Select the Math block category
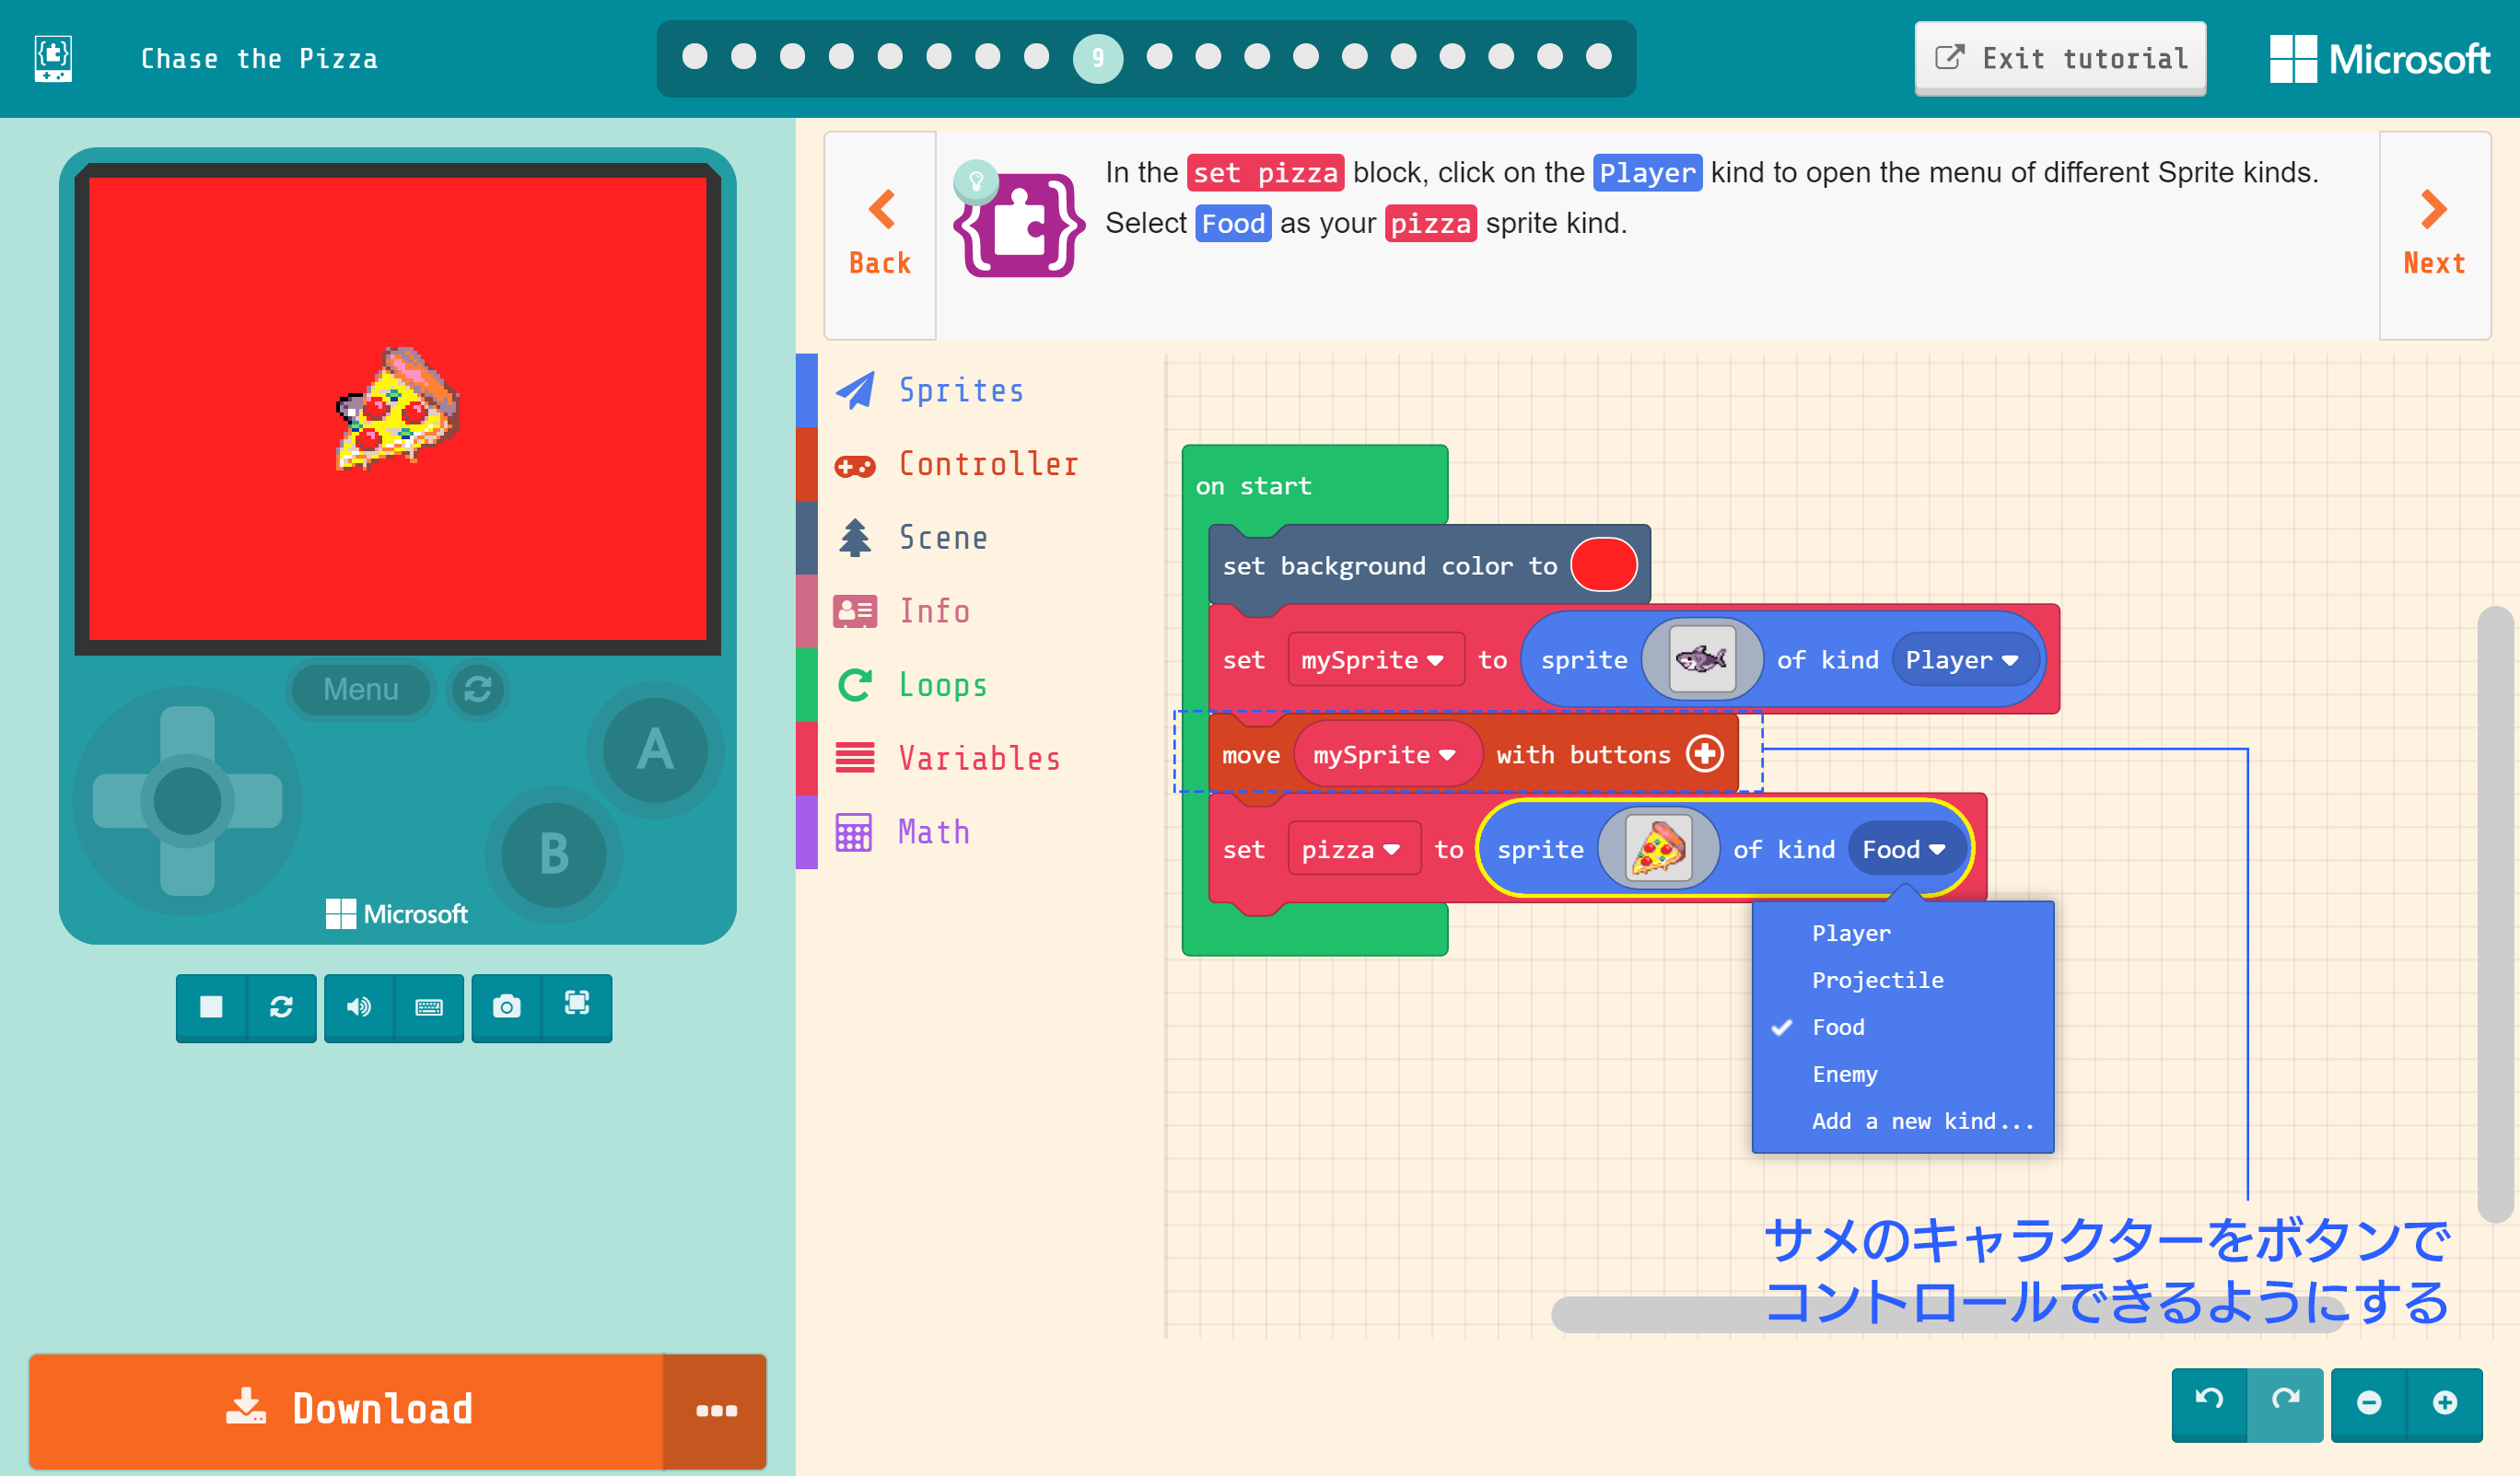This screenshot has width=2520, height=1476. click(932, 831)
